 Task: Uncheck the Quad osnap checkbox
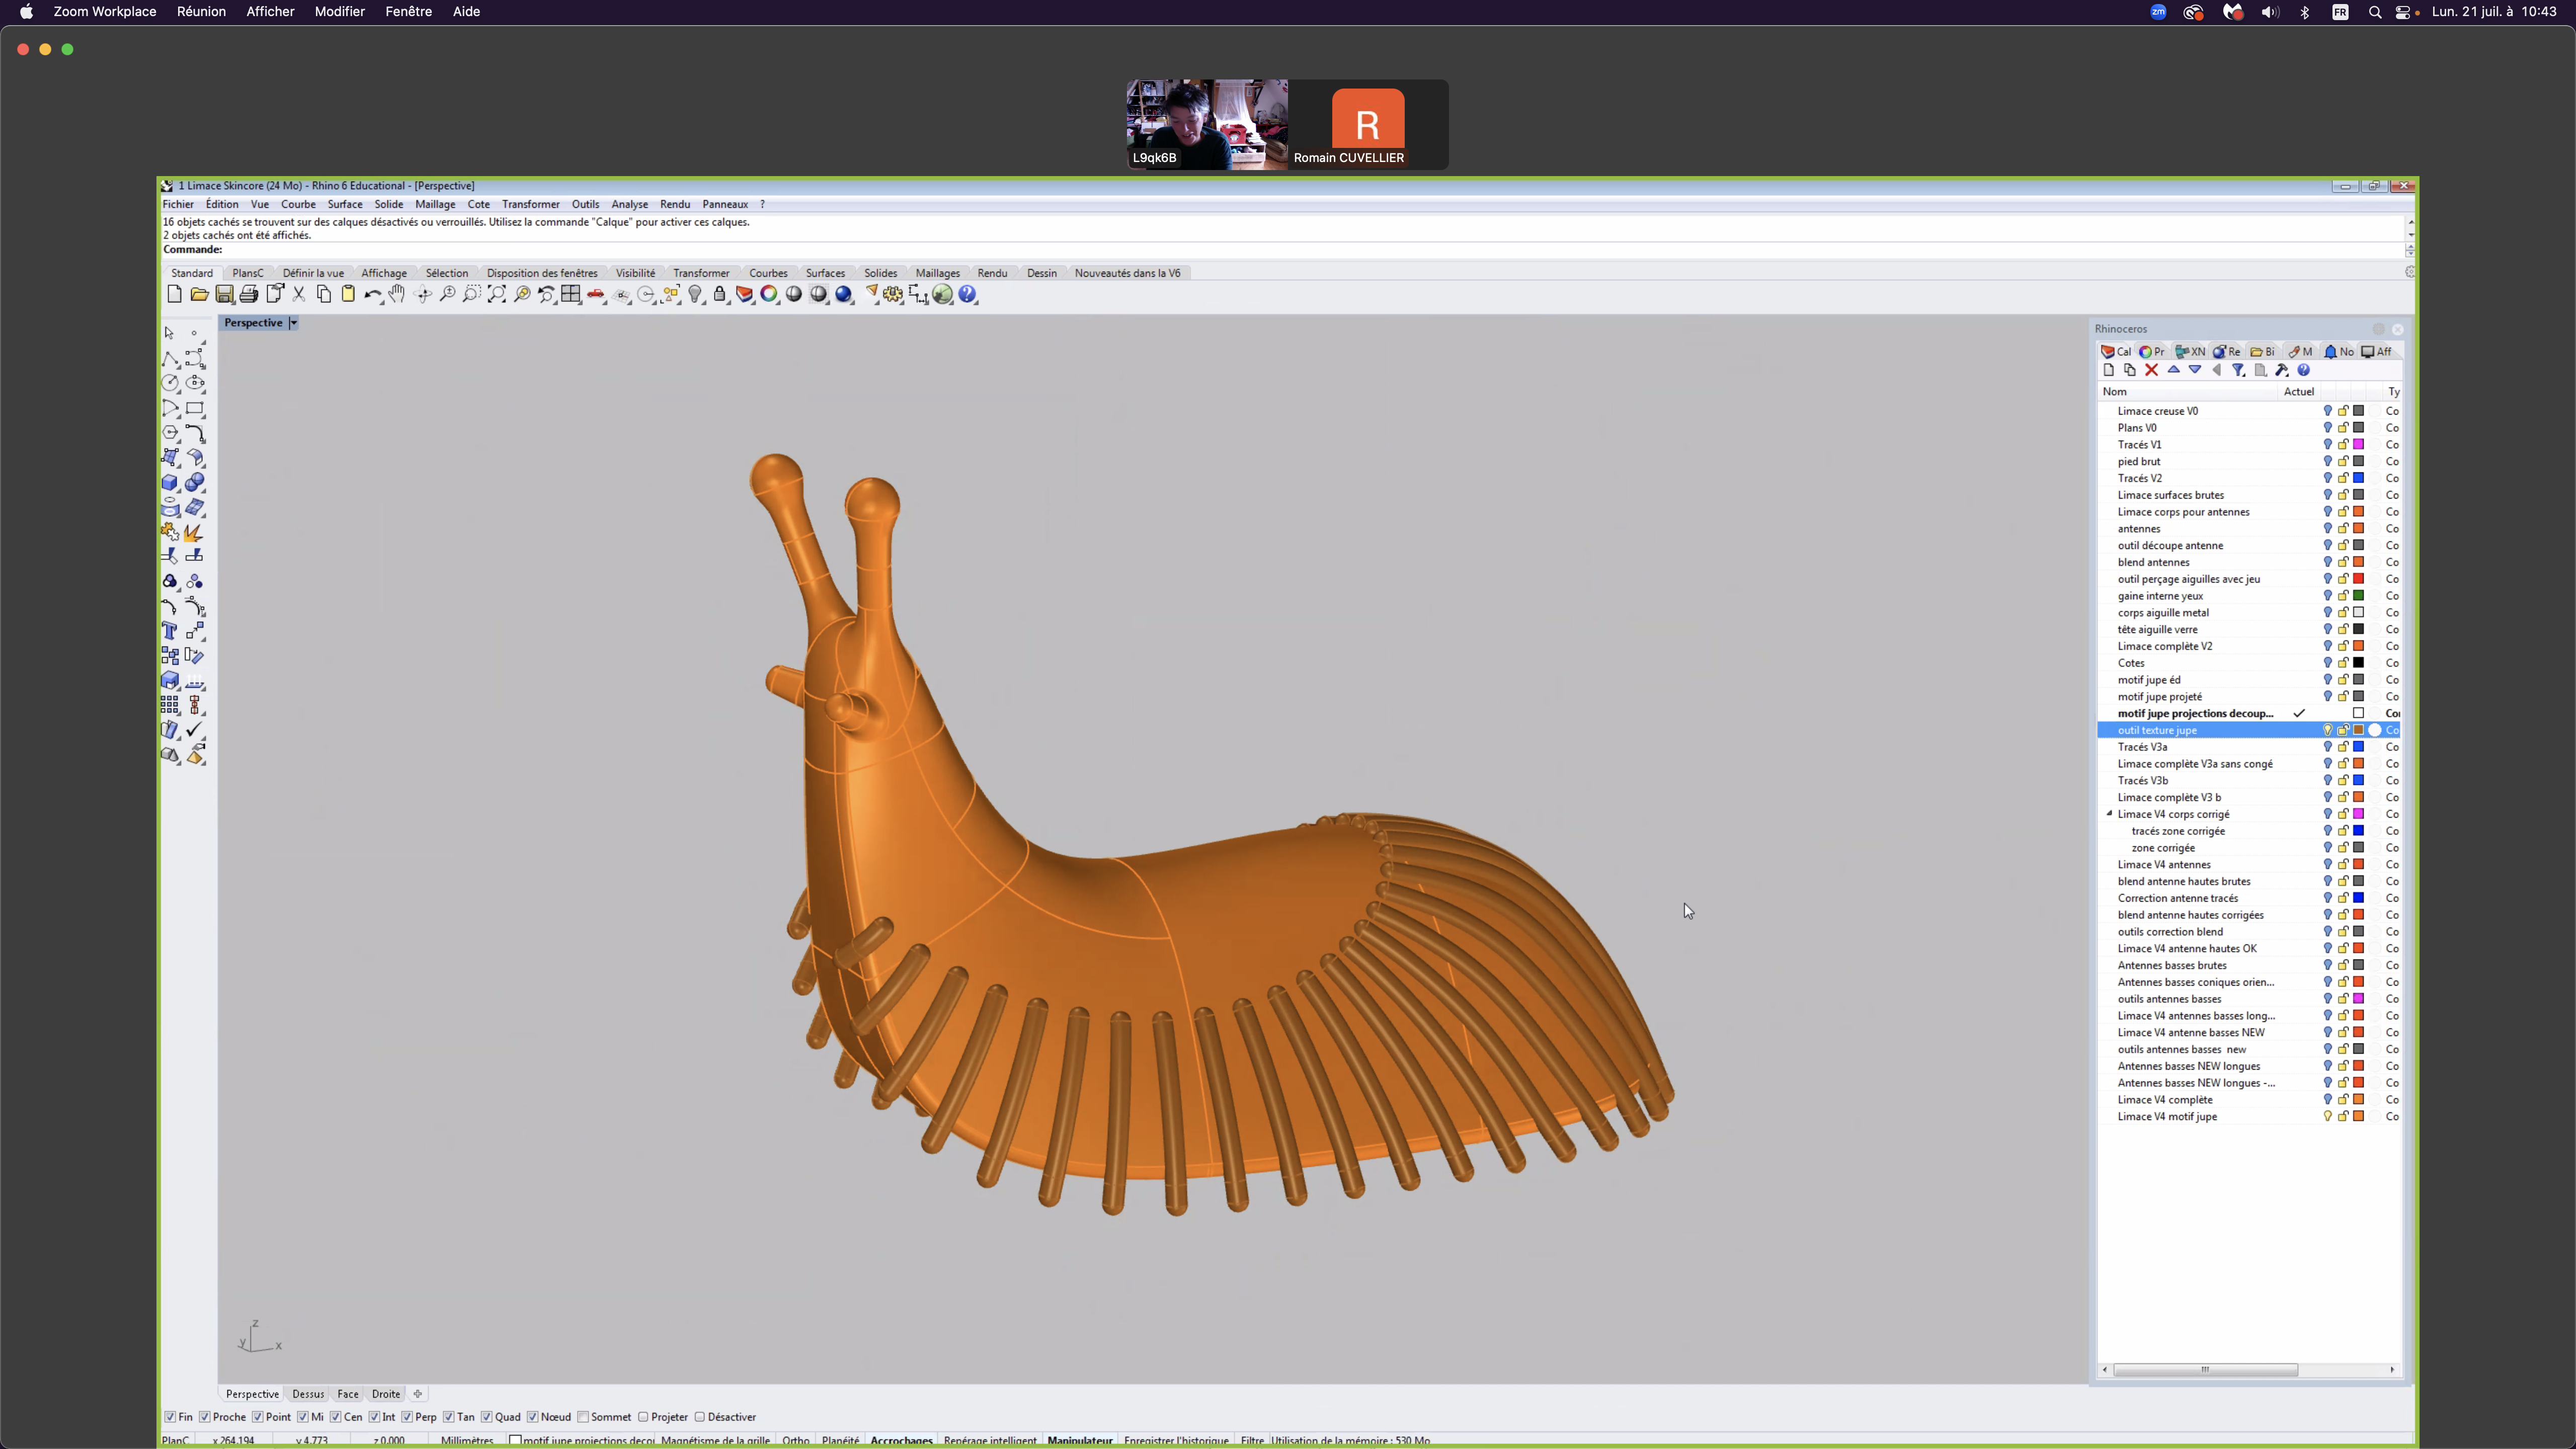coord(487,1417)
